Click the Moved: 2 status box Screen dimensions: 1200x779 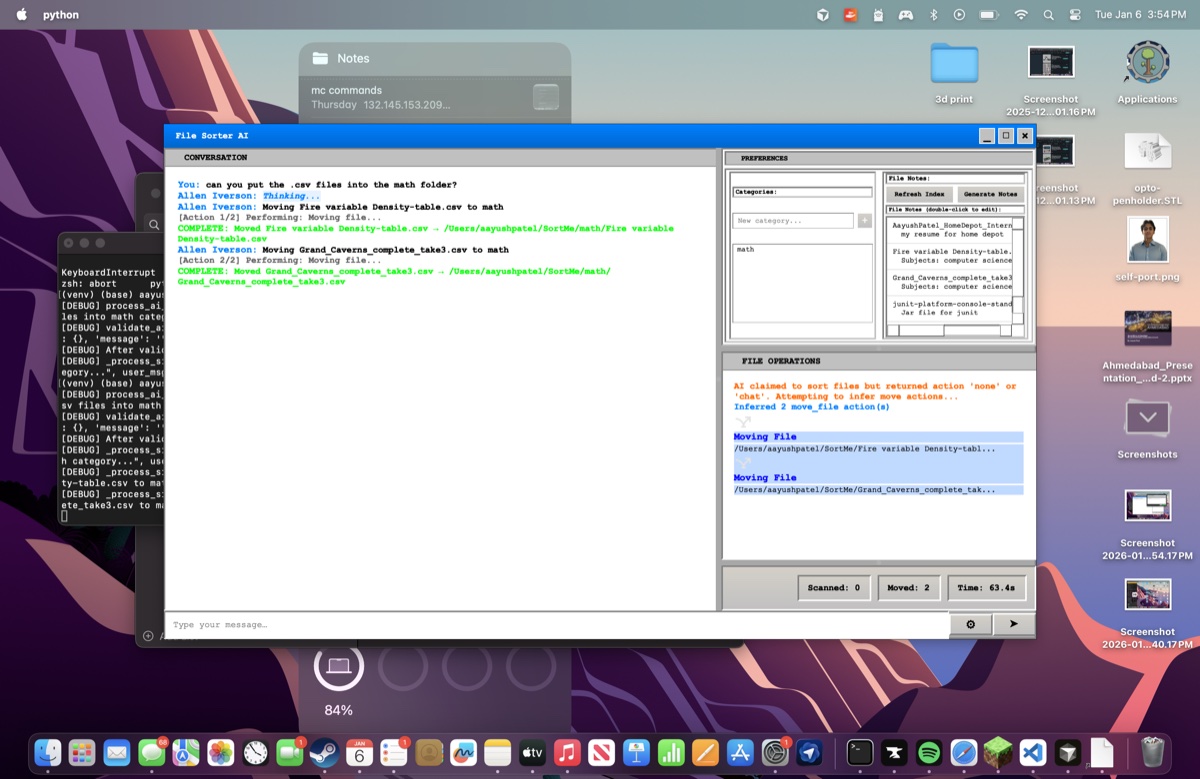click(908, 588)
